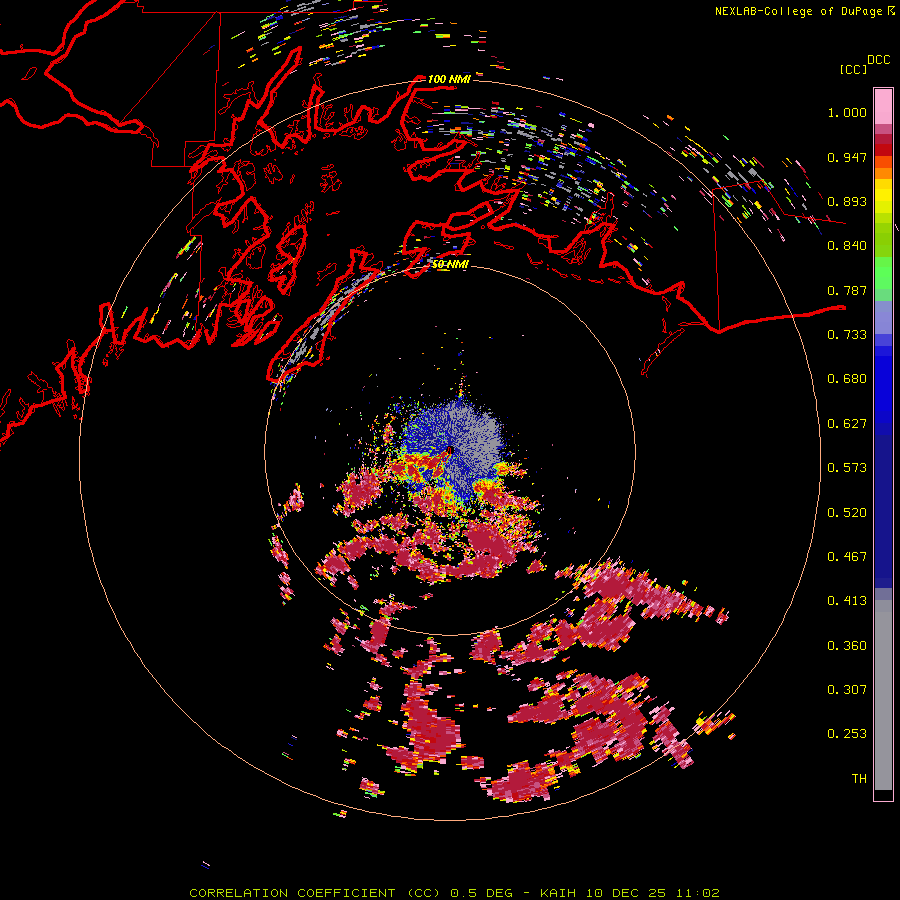Click the 0.307 color scale label
Screen dimensions: 900x900
[x=847, y=690]
